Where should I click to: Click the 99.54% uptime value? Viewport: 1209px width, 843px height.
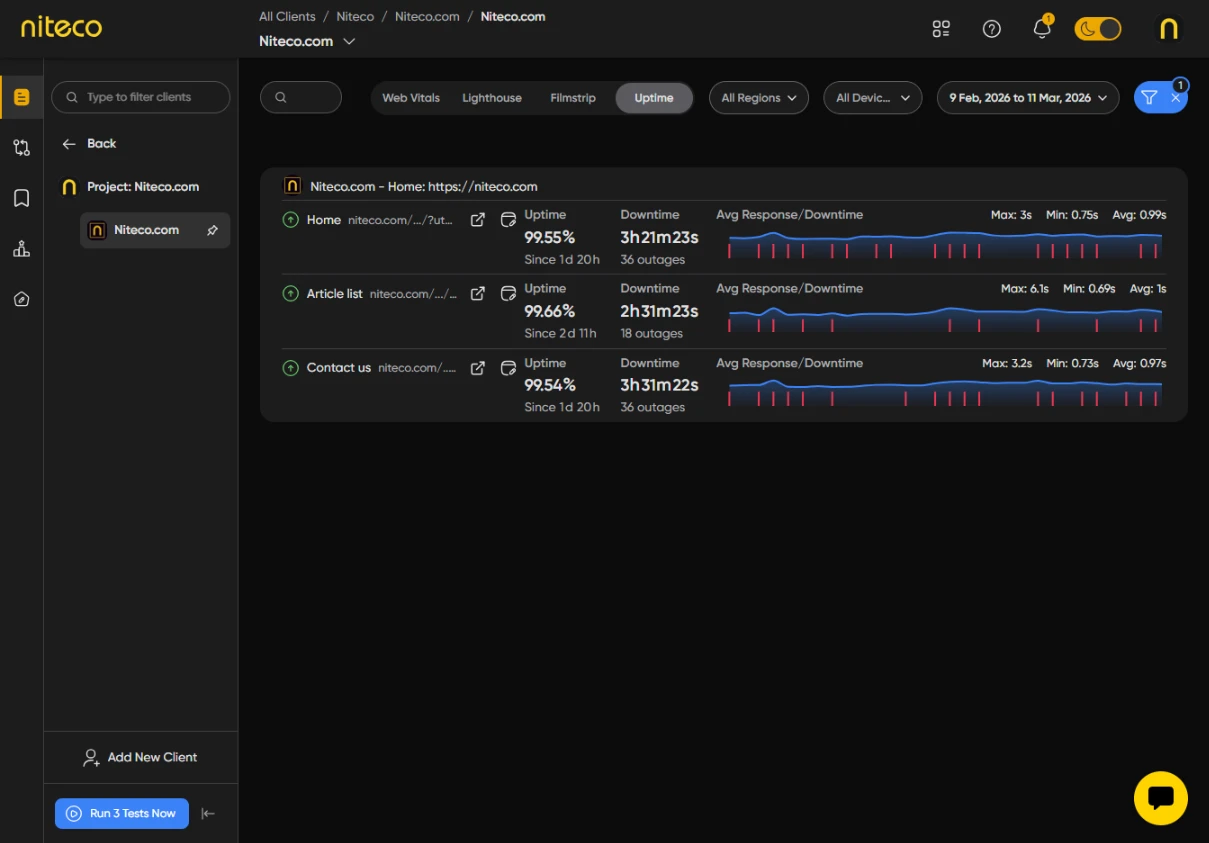[x=550, y=385]
